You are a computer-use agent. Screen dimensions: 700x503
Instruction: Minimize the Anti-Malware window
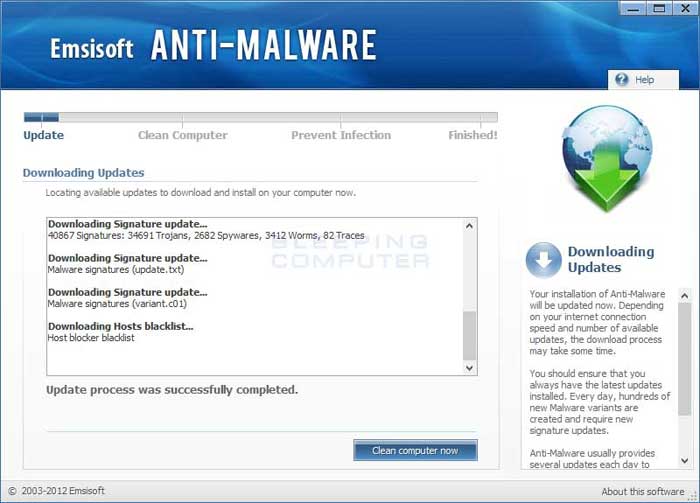633,8
